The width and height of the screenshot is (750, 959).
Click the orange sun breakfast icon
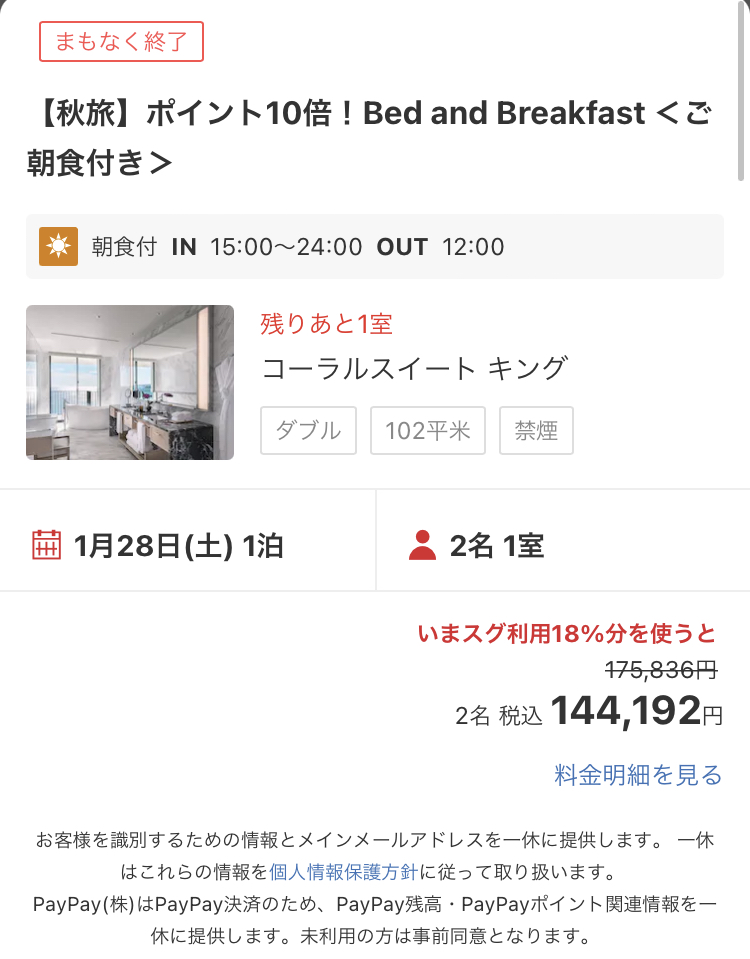pyautogui.click(x=58, y=246)
